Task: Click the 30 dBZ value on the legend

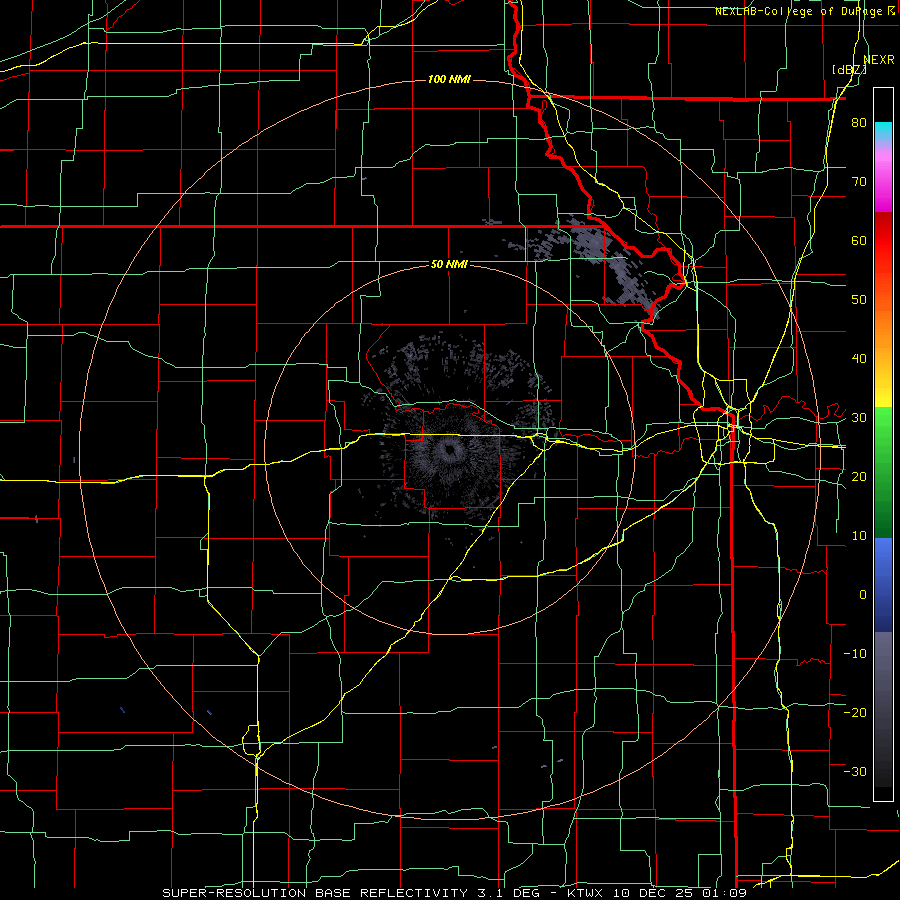Action: tap(859, 418)
